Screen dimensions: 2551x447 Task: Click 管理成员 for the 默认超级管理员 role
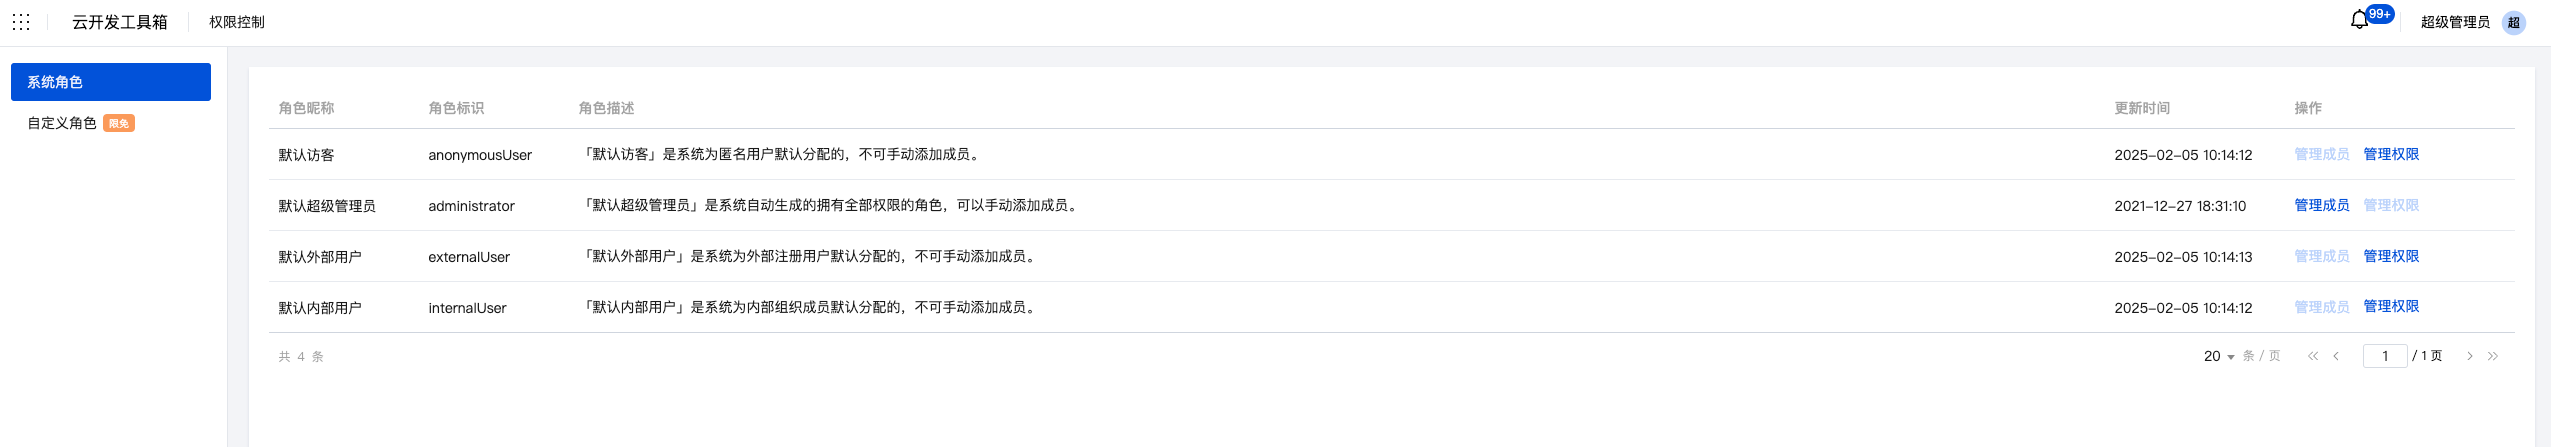2322,205
